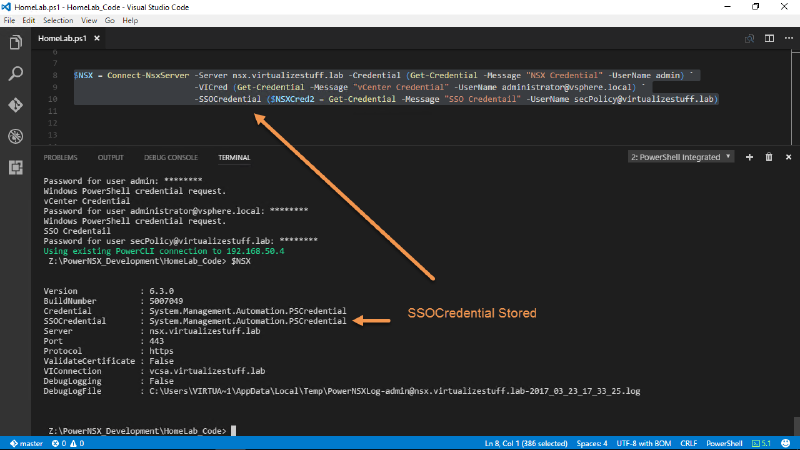Screen dimensions: 800x450
Task: Select PowerShell language mode in status bar
Action: [724, 443]
